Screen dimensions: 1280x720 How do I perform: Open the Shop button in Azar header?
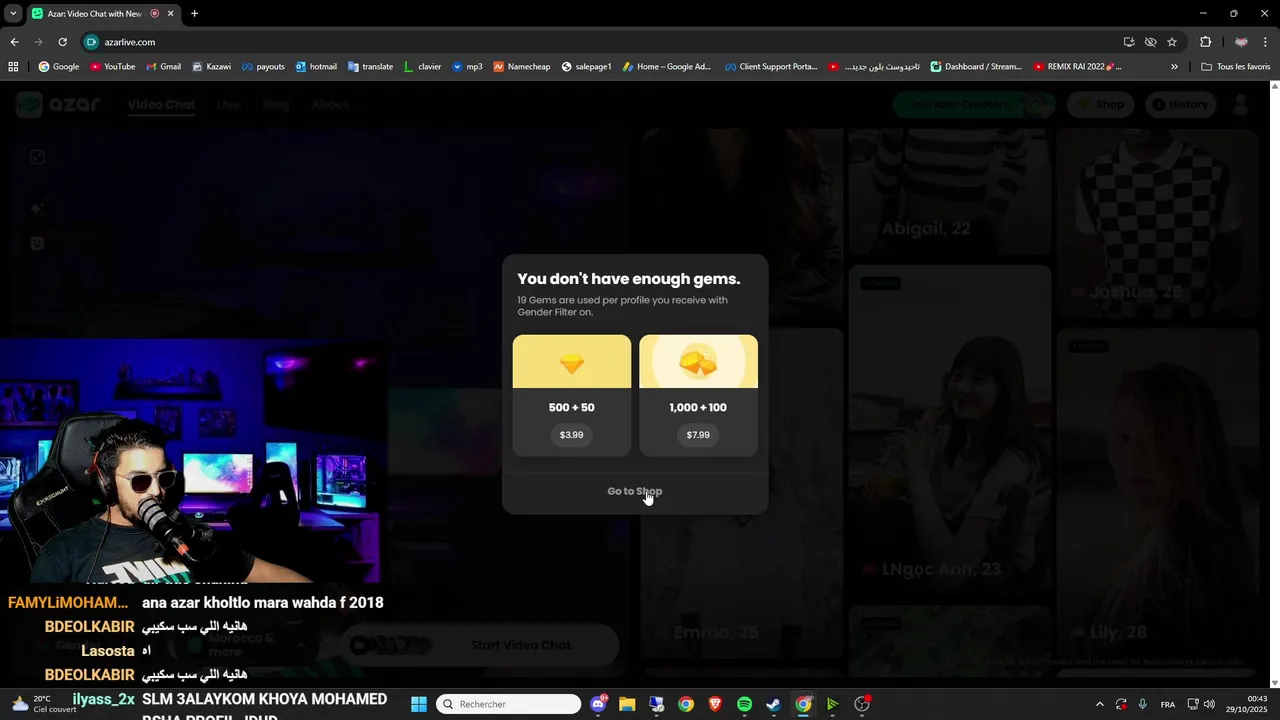1101,104
